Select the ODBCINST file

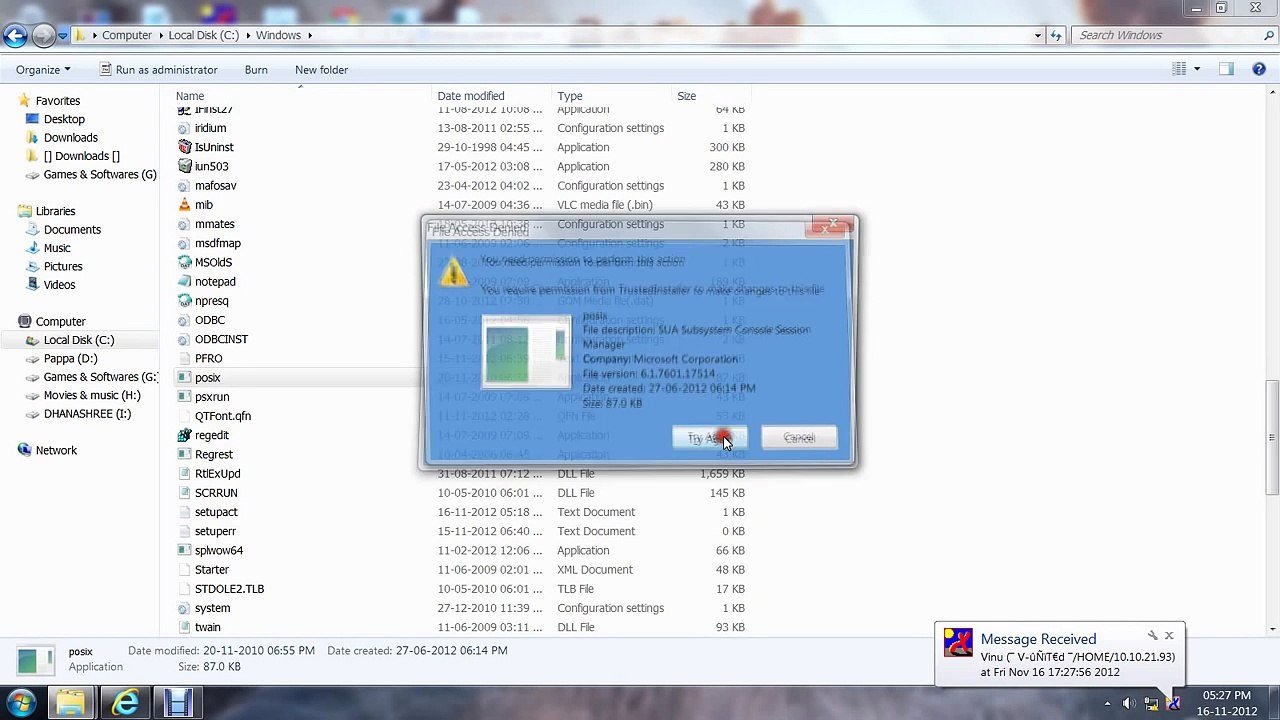pyautogui.click(x=221, y=339)
